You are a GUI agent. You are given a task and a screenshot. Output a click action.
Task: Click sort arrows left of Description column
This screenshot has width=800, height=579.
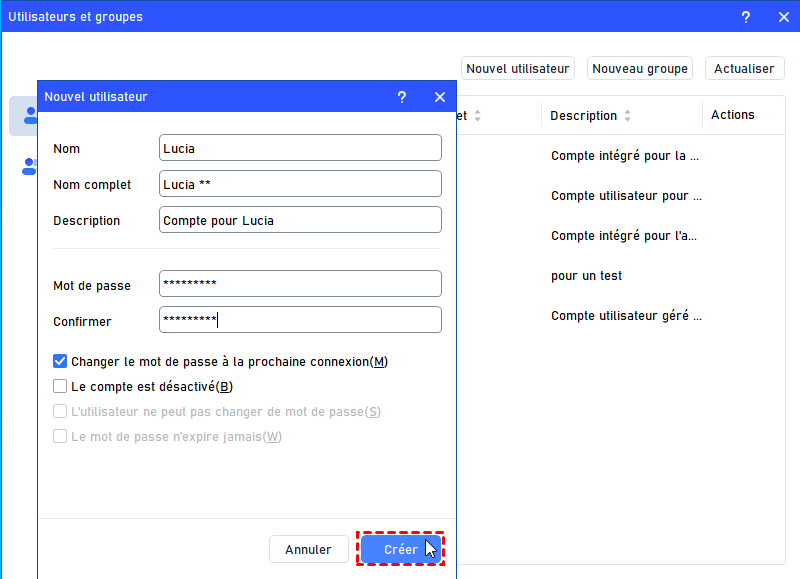pos(477,116)
